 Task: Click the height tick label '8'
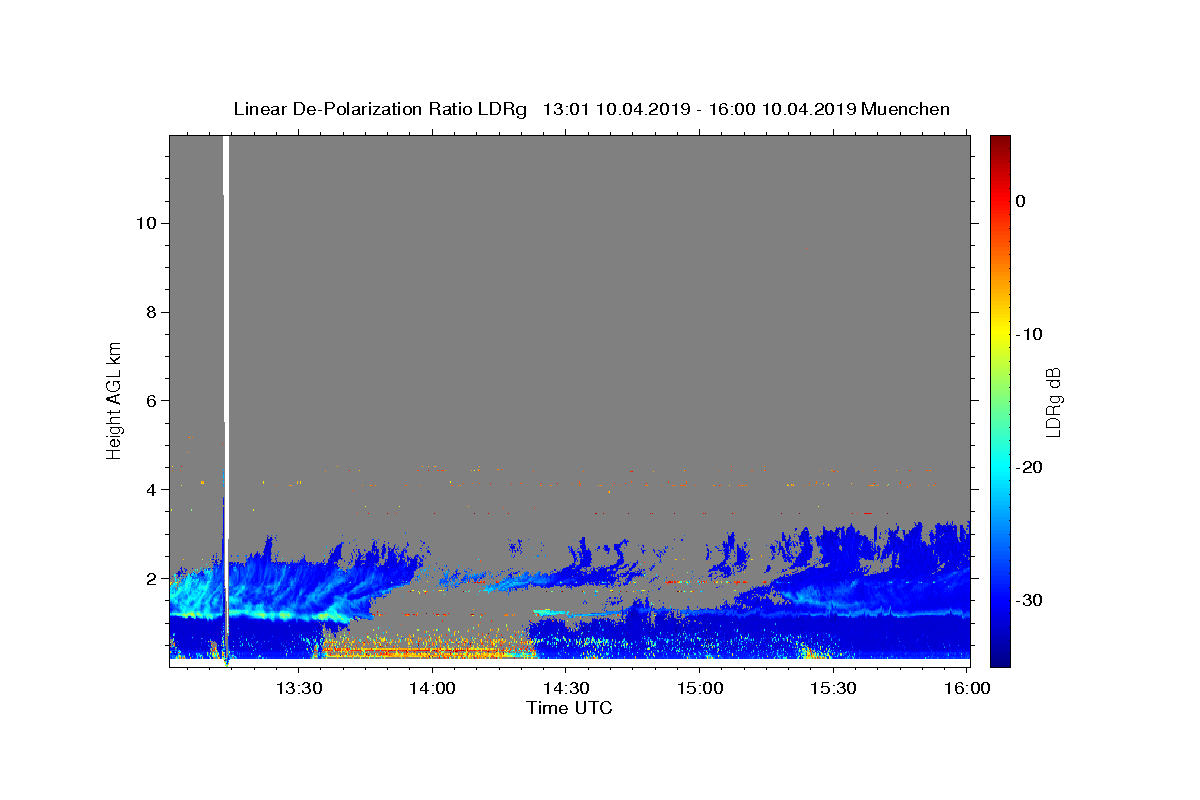coord(150,312)
